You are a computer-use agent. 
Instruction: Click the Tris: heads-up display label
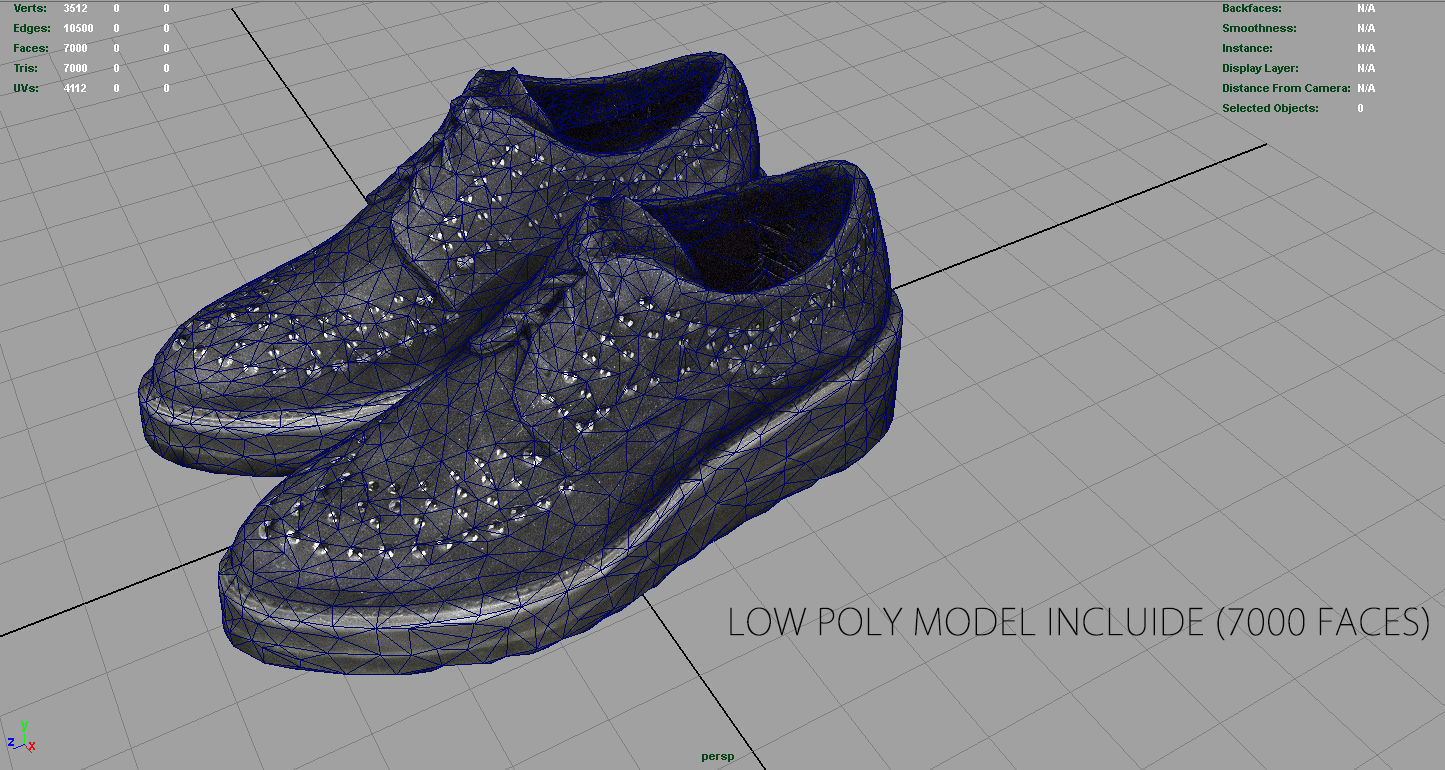pos(25,68)
